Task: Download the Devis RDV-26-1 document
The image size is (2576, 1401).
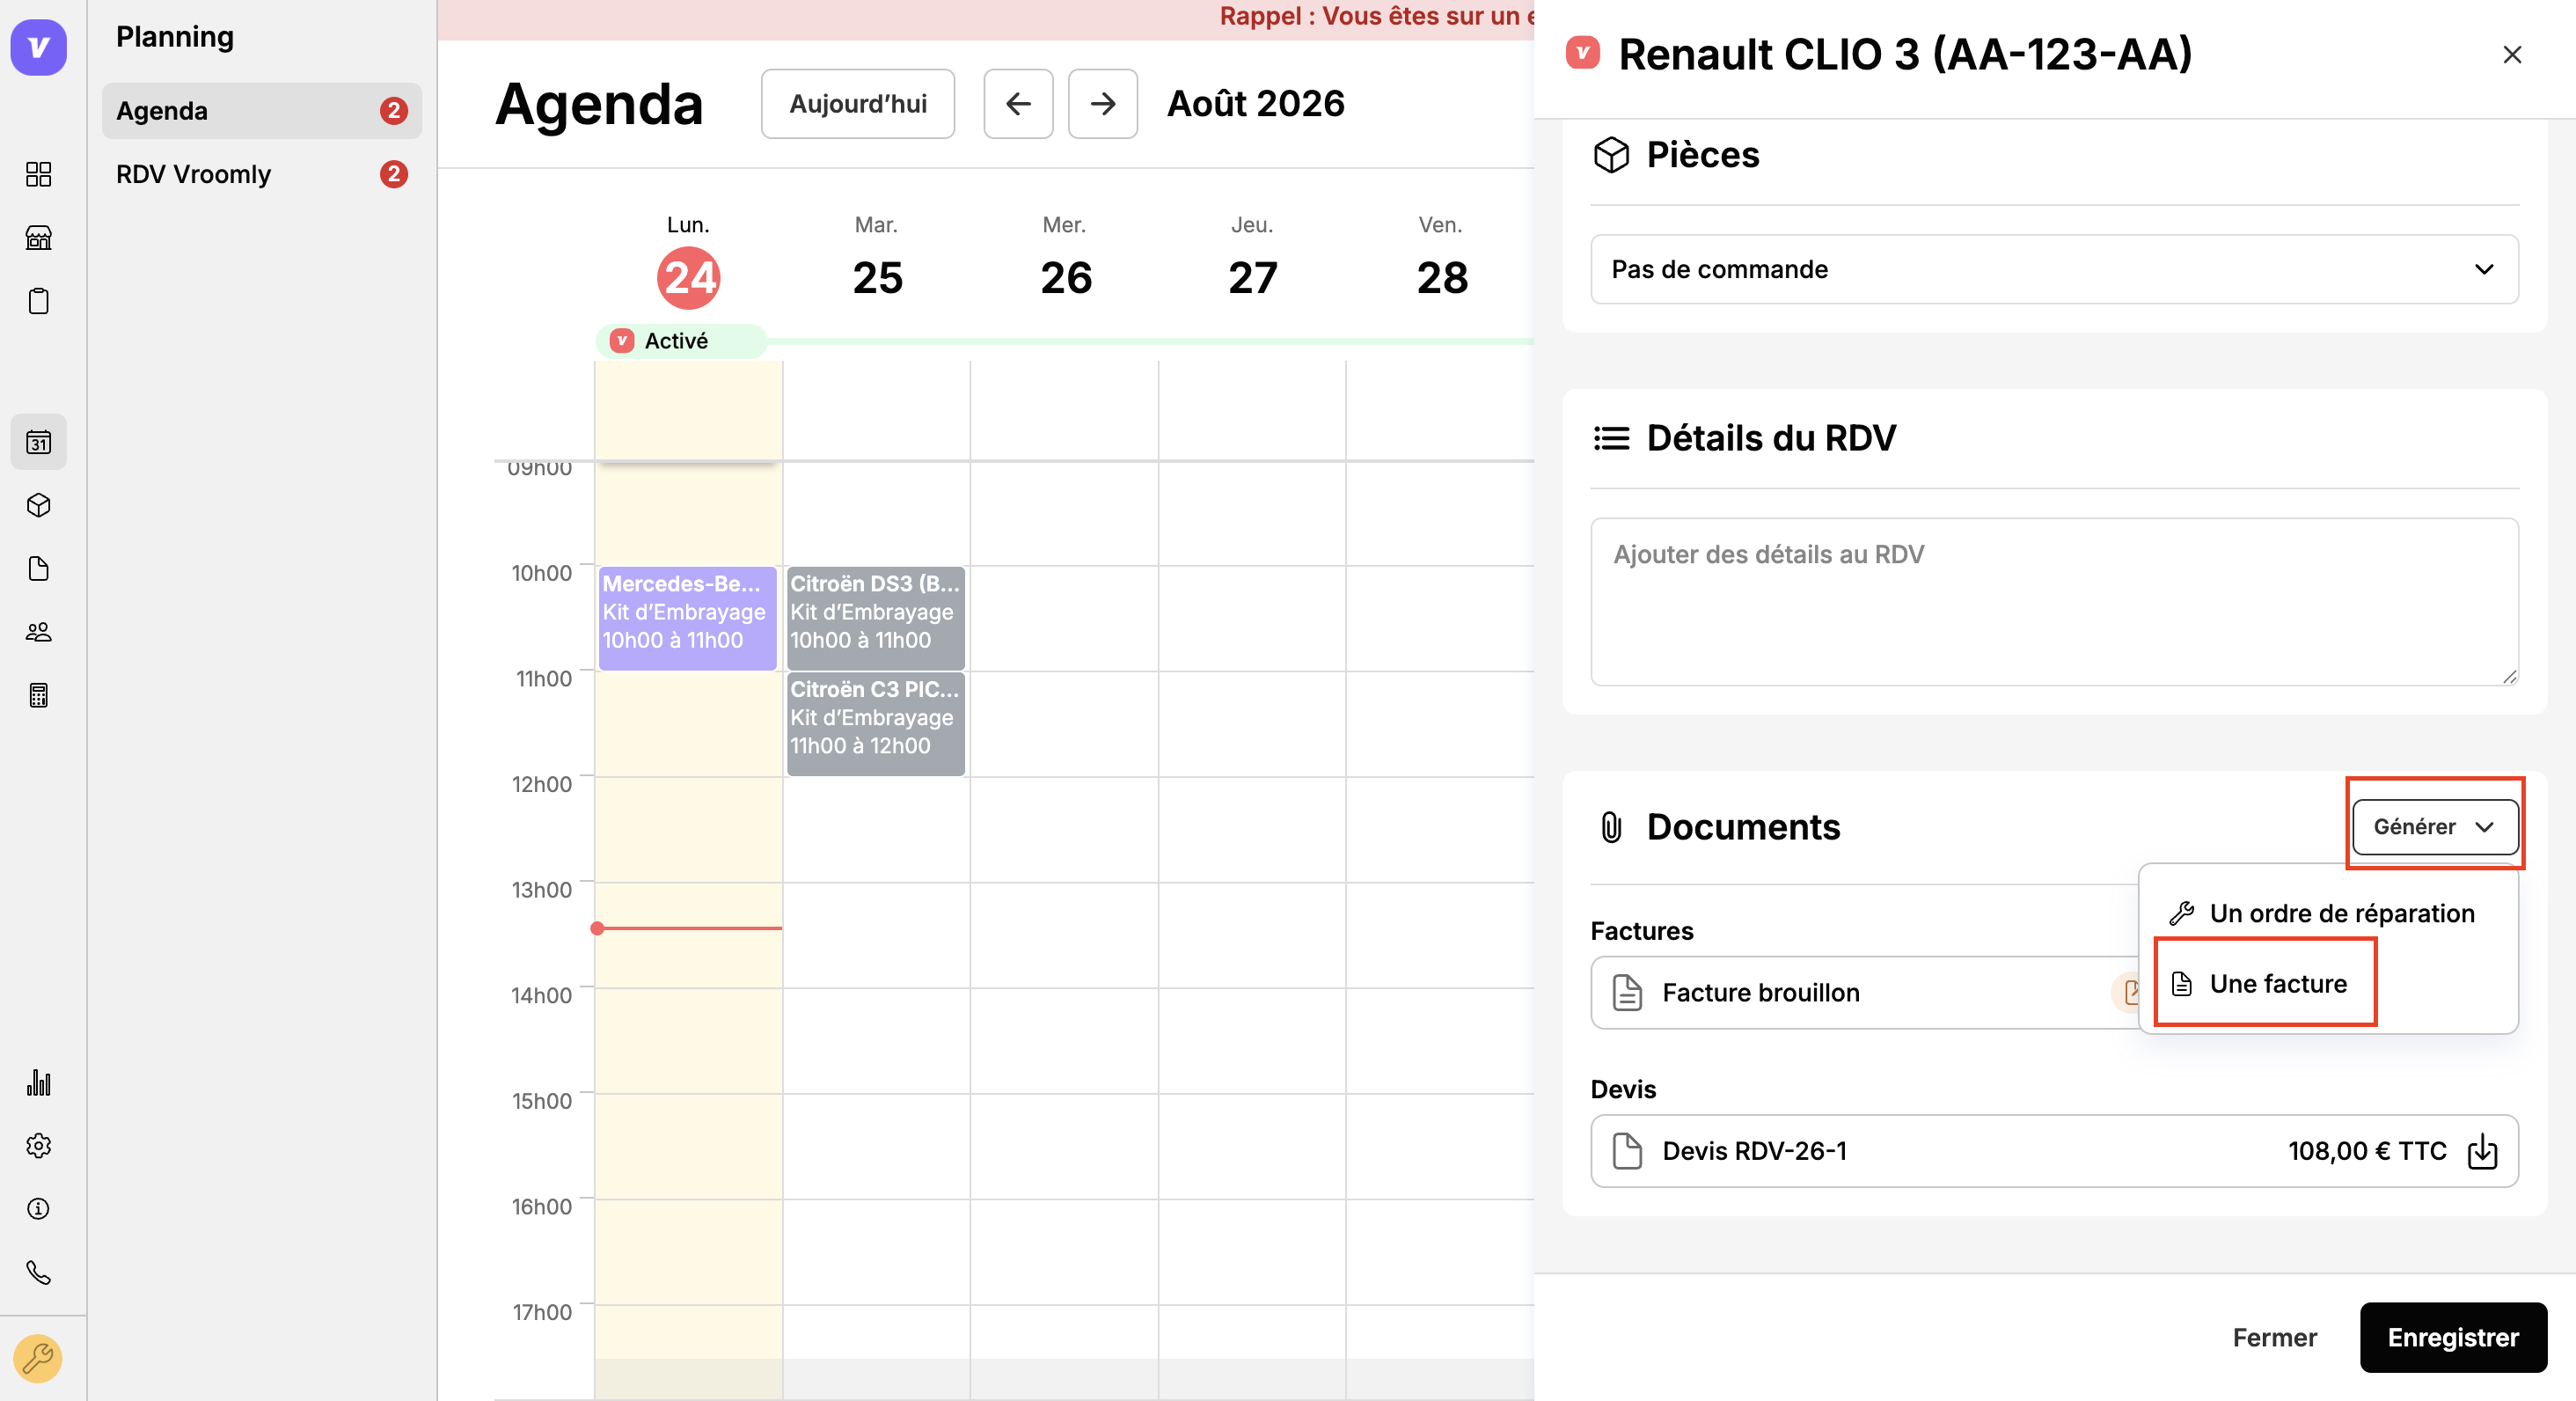Action: [x=2482, y=1151]
